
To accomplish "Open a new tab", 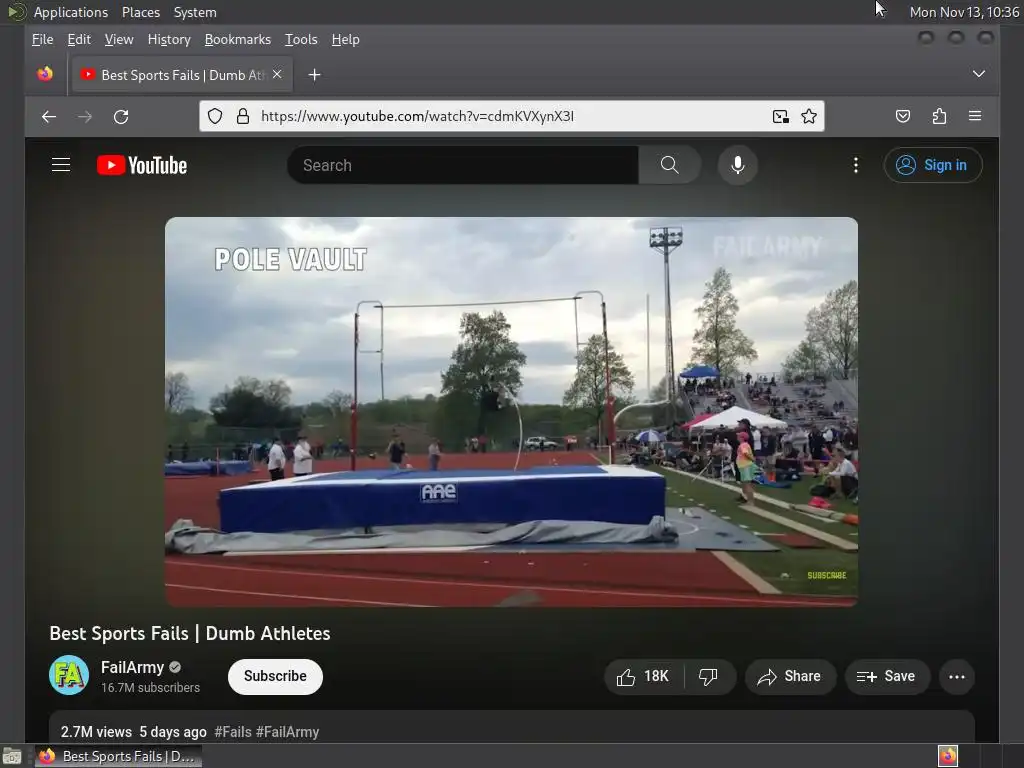I will pos(314,75).
